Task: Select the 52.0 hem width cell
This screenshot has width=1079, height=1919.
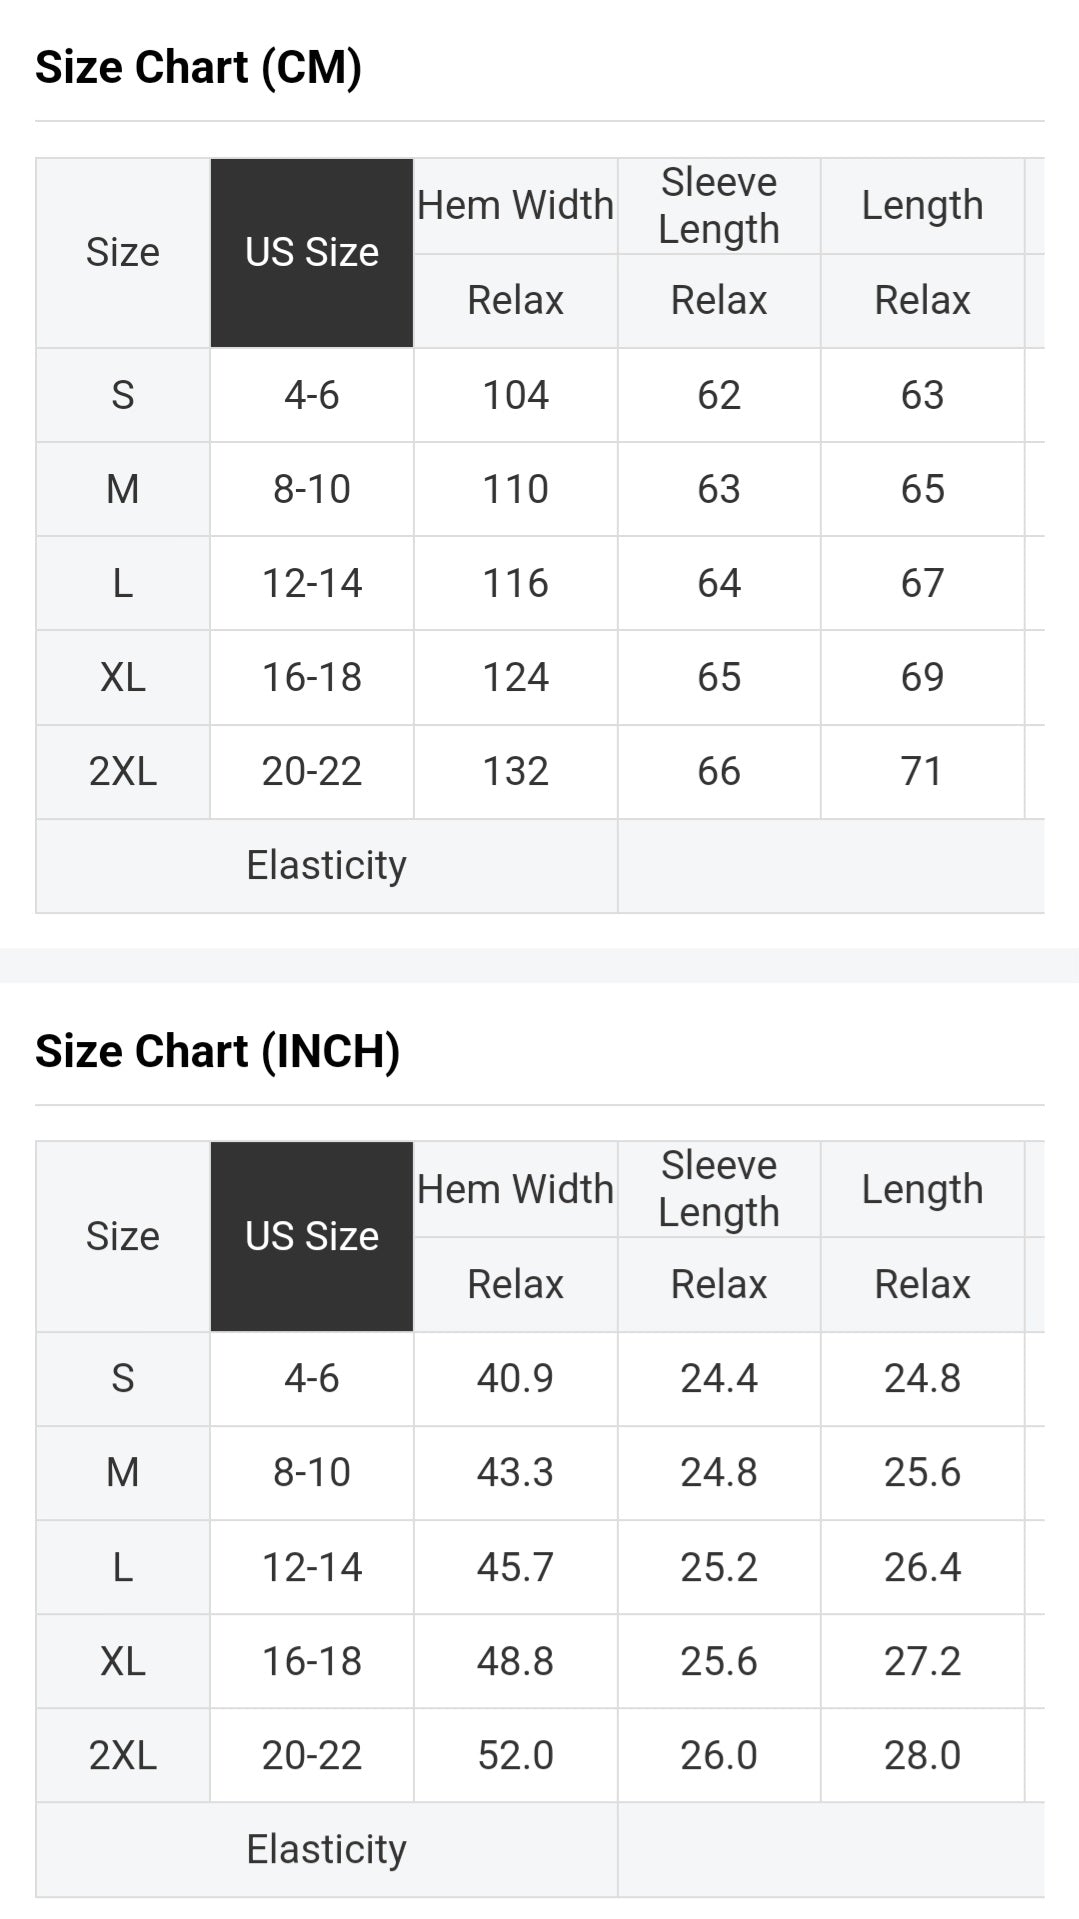Action: pos(515,1755)
